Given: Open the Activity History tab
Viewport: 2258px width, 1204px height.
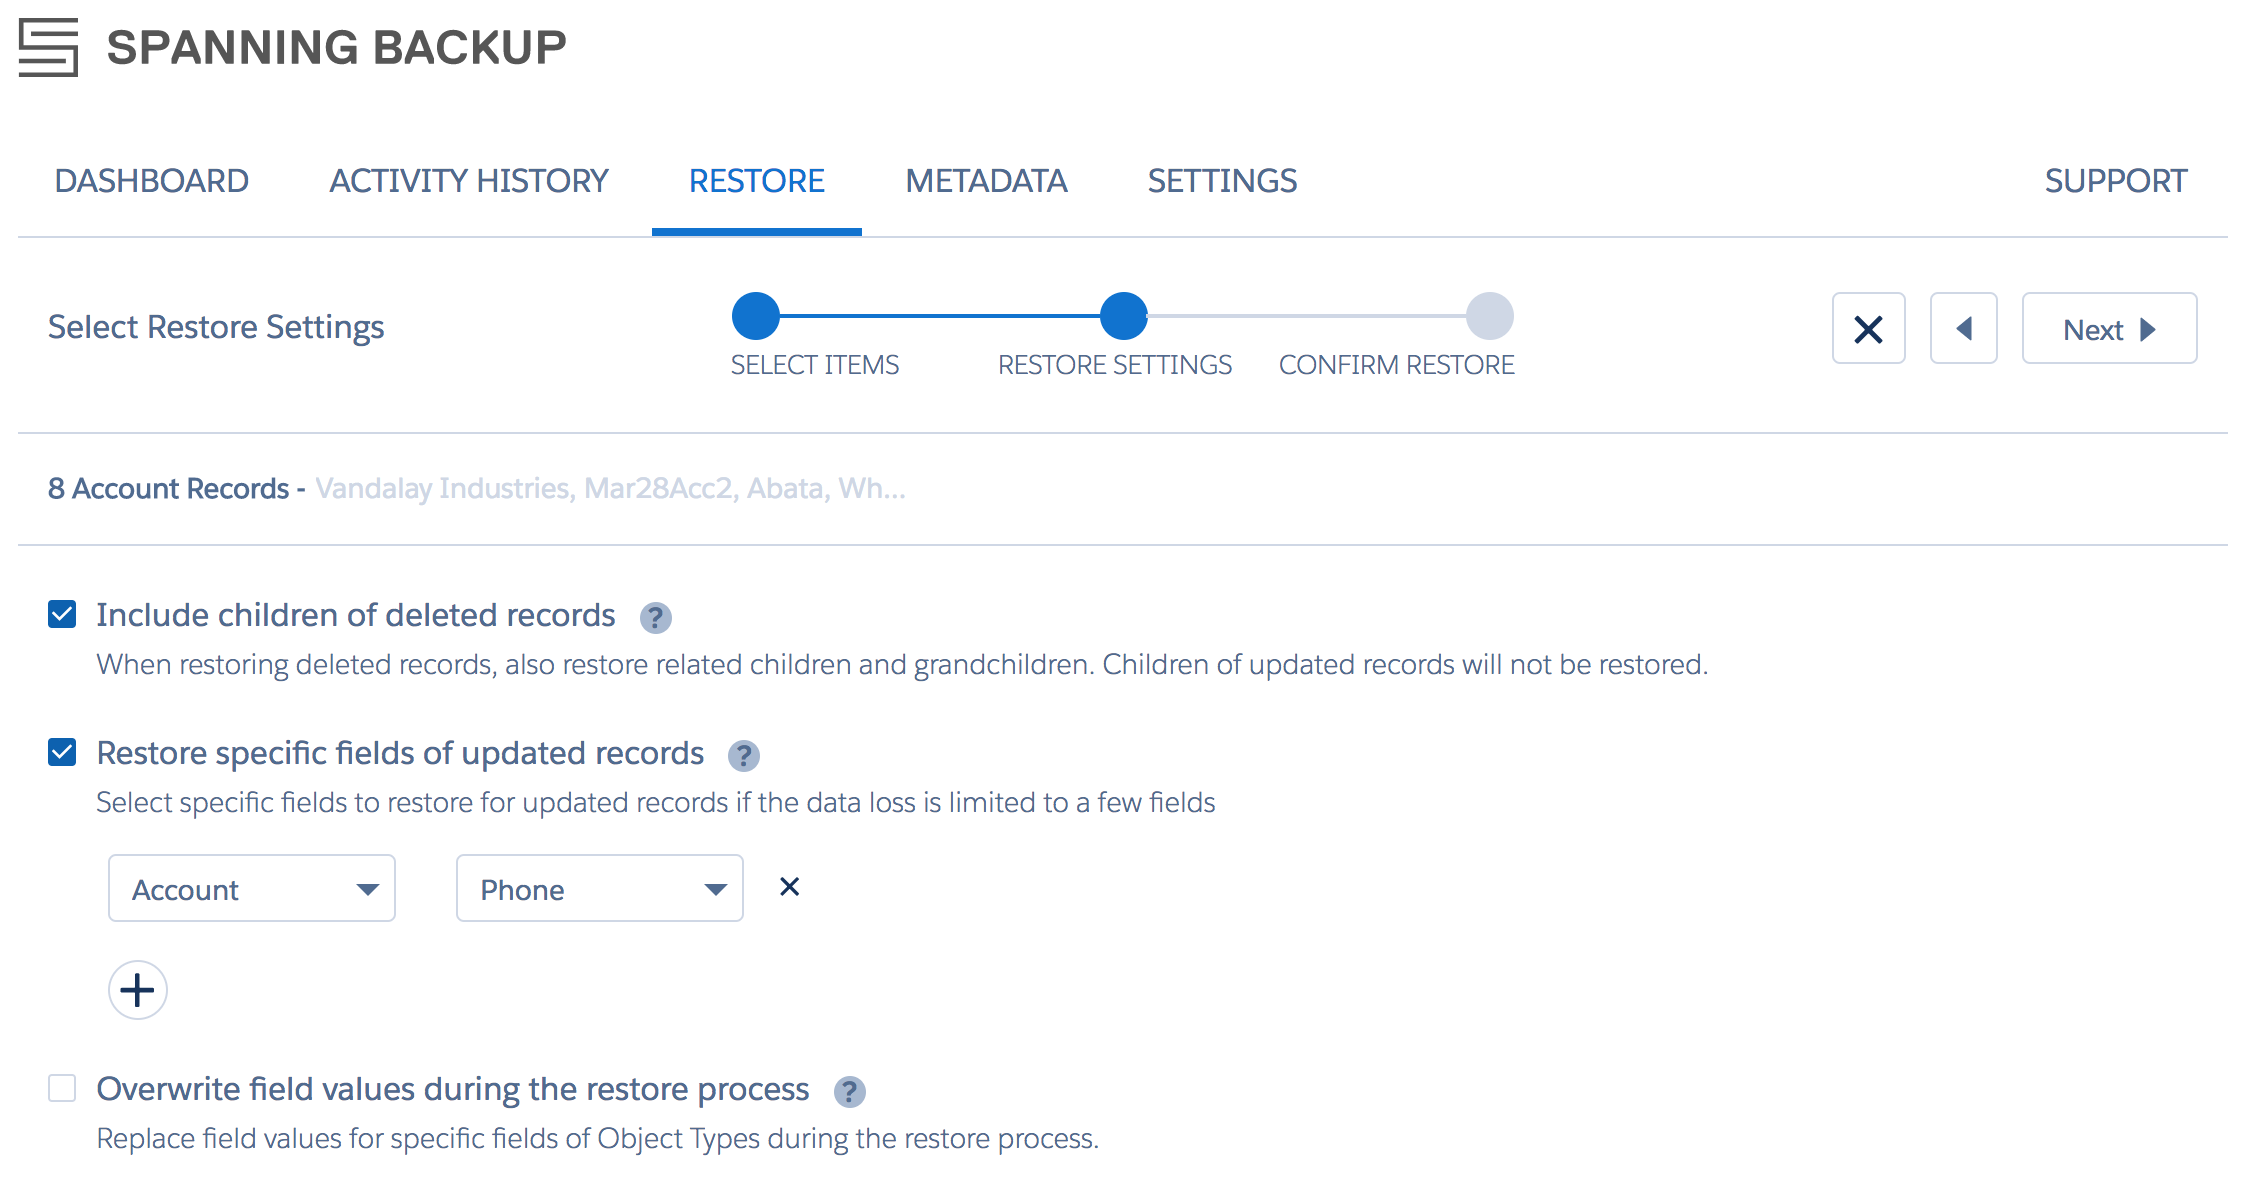Looking at the screenshot, I should pyautogui.click(x=469, y=181).
